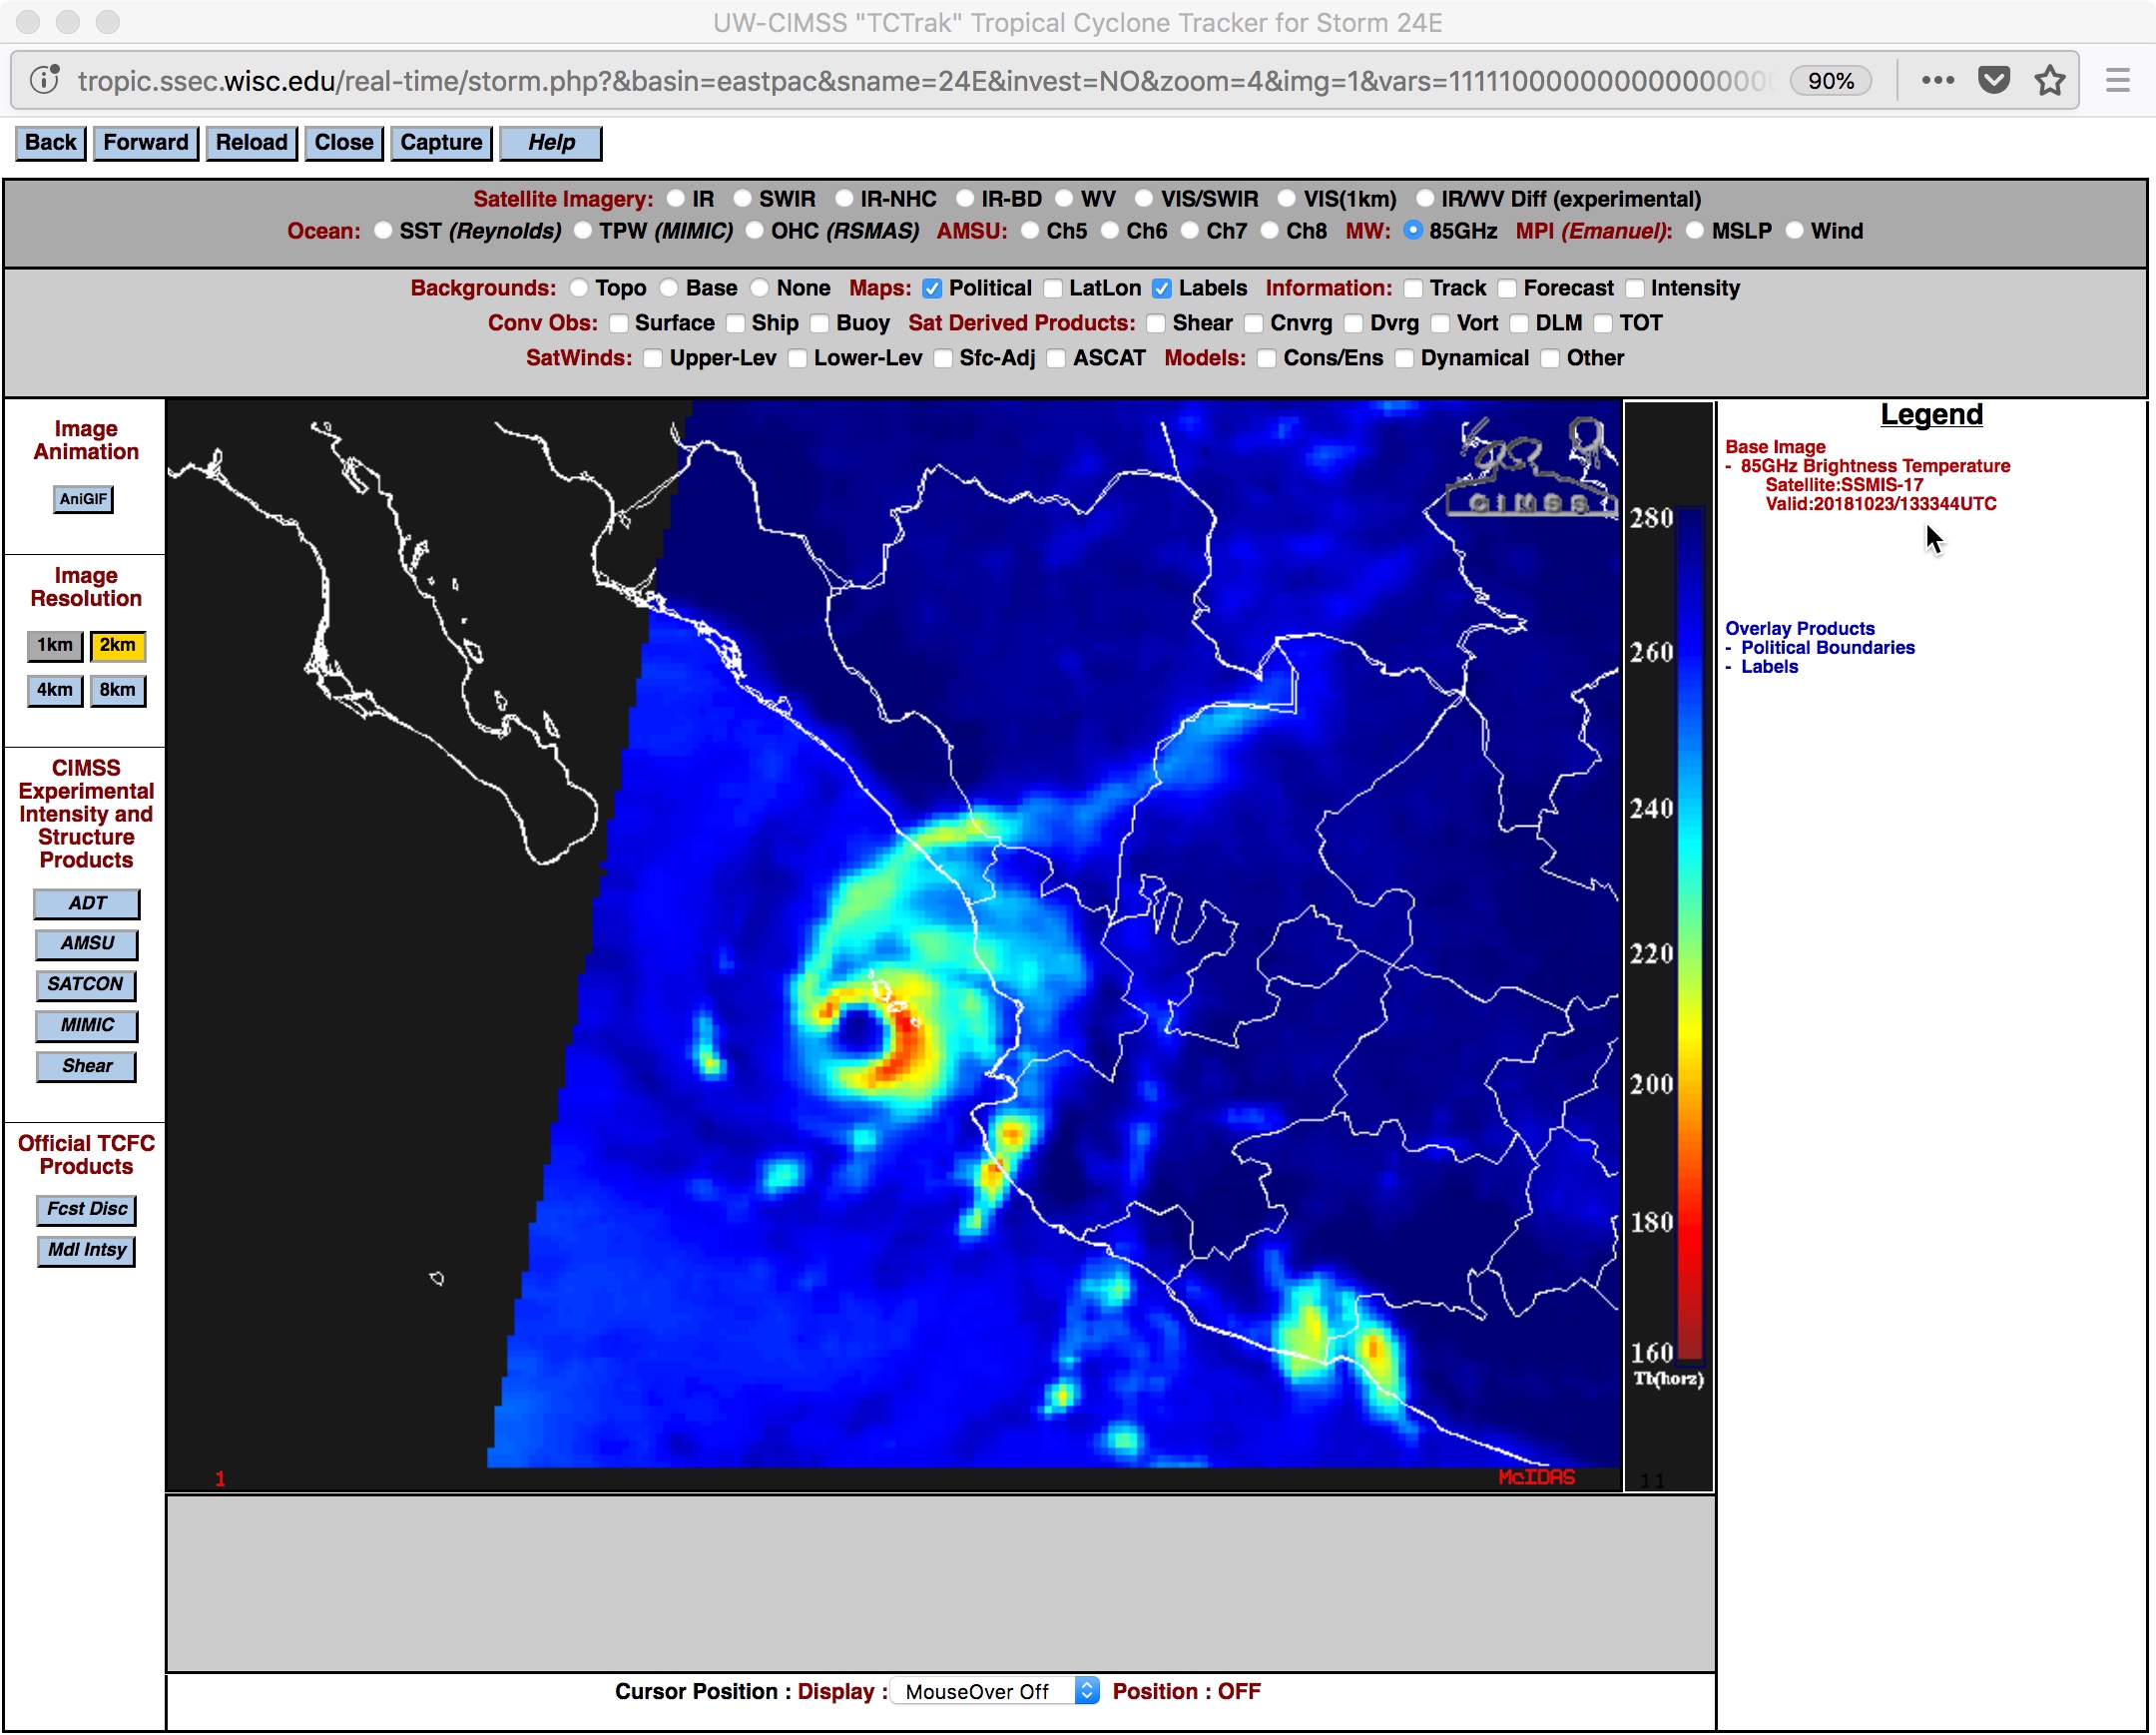Enable the Intensity information checkbox
The height and width of the screenshot is (1735, 2156).
click(x=1635, y=289)
